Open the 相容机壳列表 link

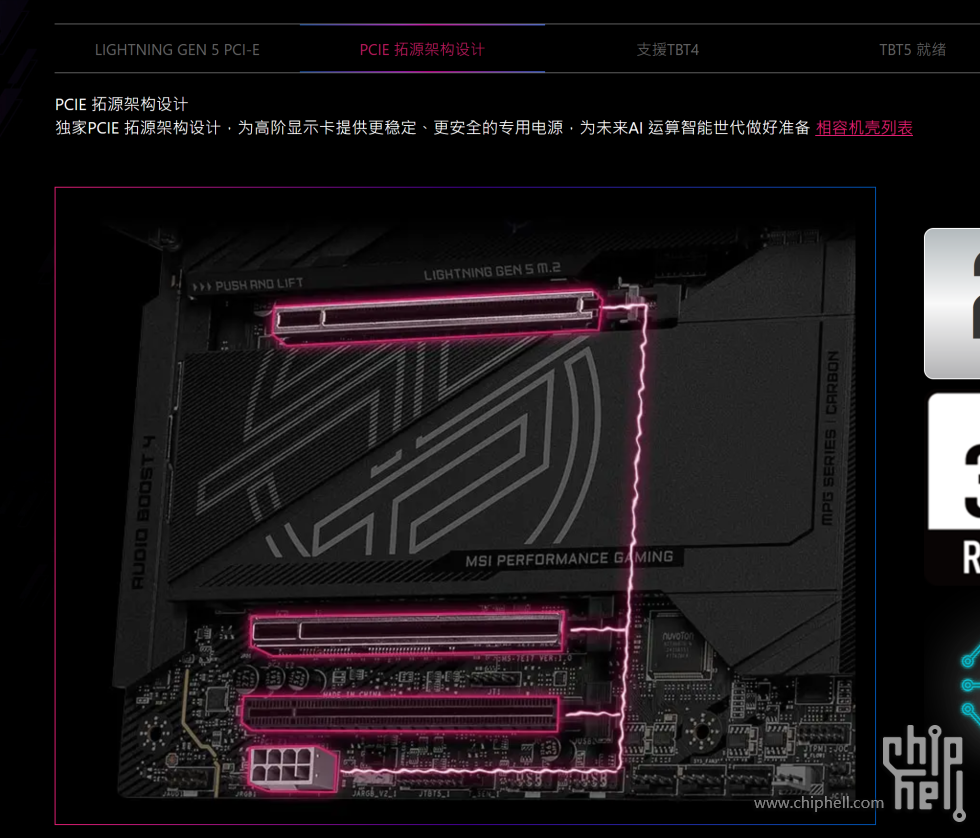(864, 127)
